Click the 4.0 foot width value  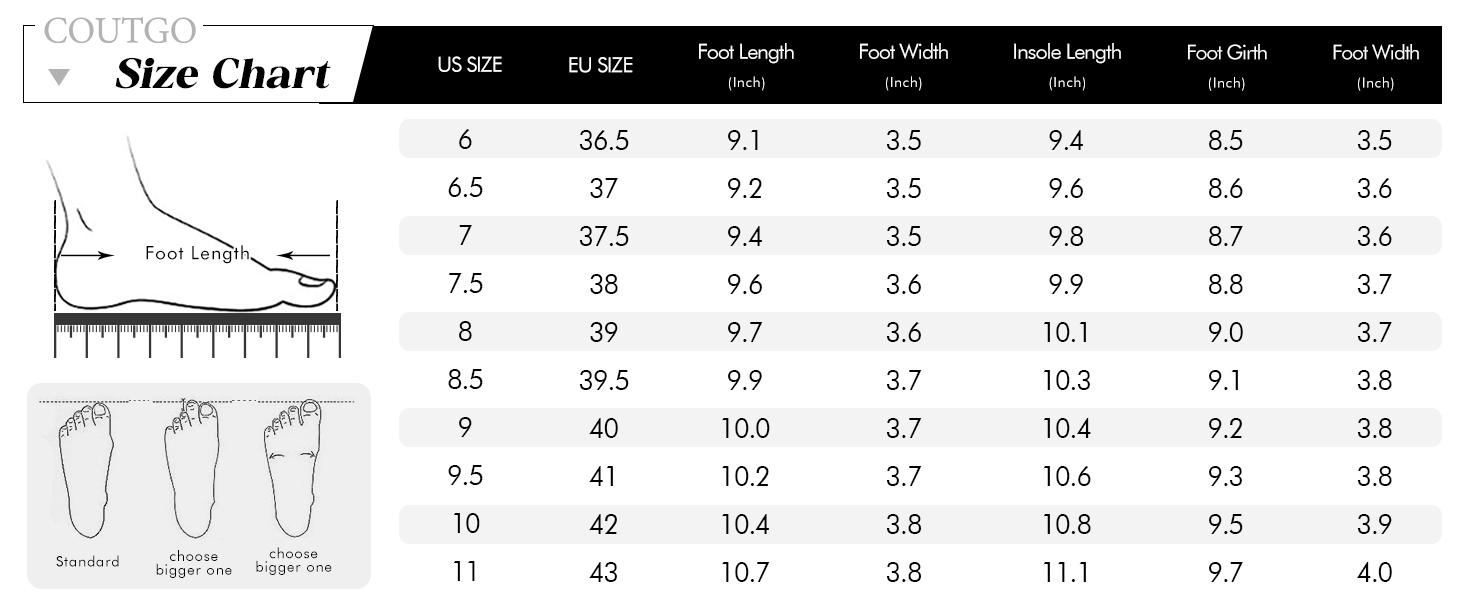1374,572
